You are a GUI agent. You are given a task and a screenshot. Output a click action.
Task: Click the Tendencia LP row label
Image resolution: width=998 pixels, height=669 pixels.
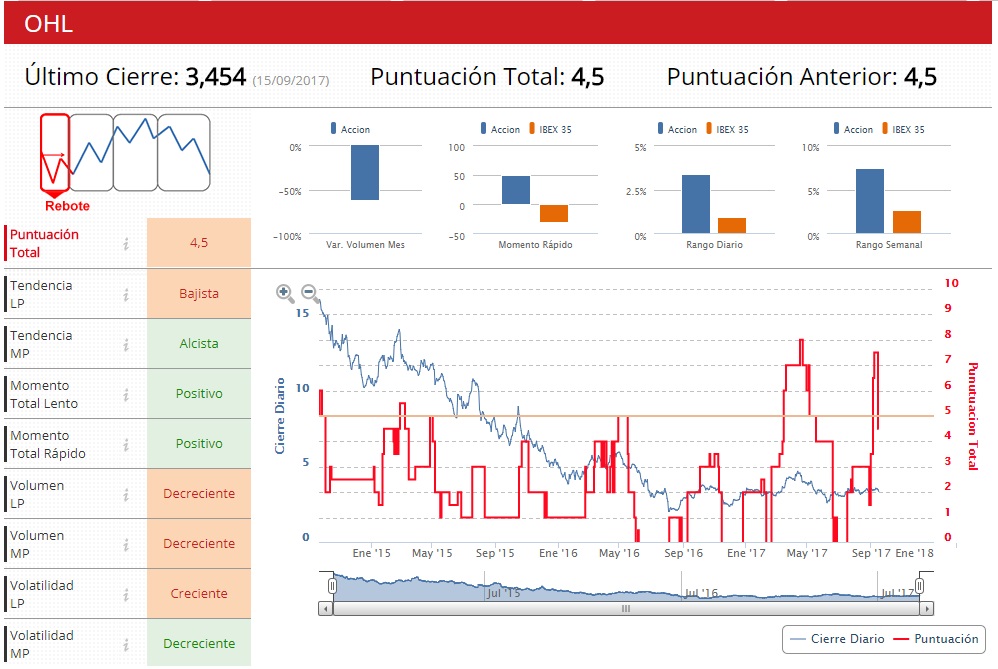(x=41, y=294)
